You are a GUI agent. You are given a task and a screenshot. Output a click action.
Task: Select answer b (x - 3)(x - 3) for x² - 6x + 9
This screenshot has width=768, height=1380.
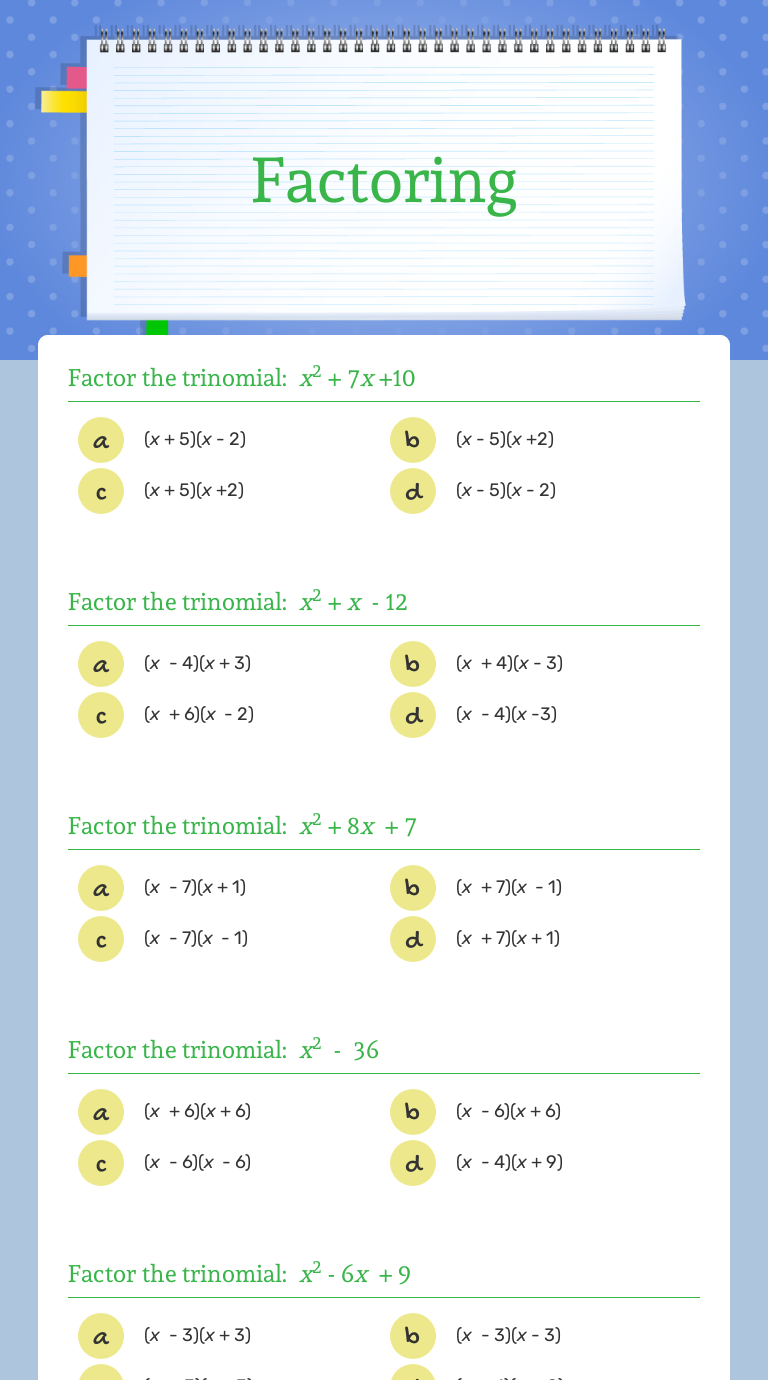point(413,1336)
